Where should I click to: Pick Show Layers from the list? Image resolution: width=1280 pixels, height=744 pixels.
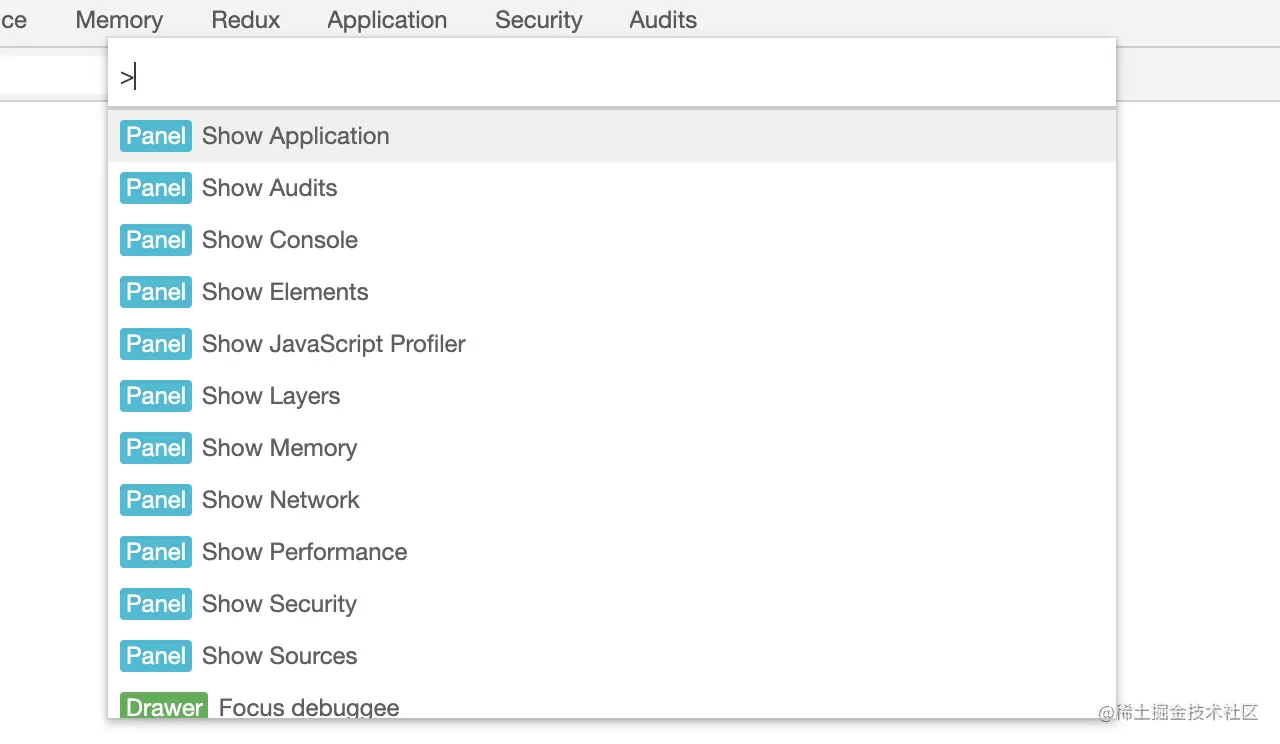[x=271, y=396]
